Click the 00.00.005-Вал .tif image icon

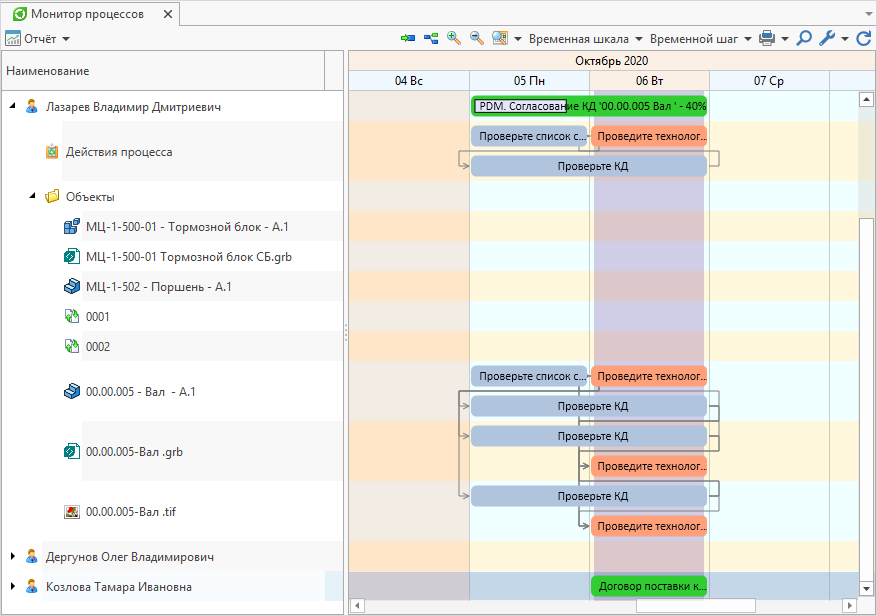[x=72, y=511]
